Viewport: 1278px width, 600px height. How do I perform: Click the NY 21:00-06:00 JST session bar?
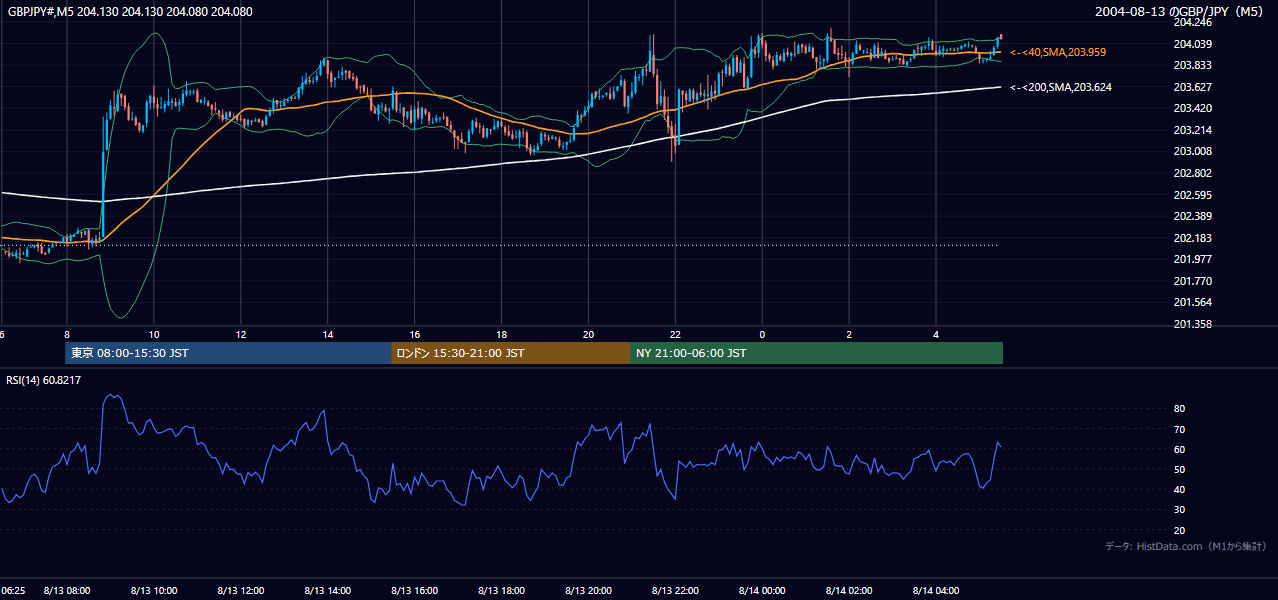pyautogui.click(x=817, y=353)
